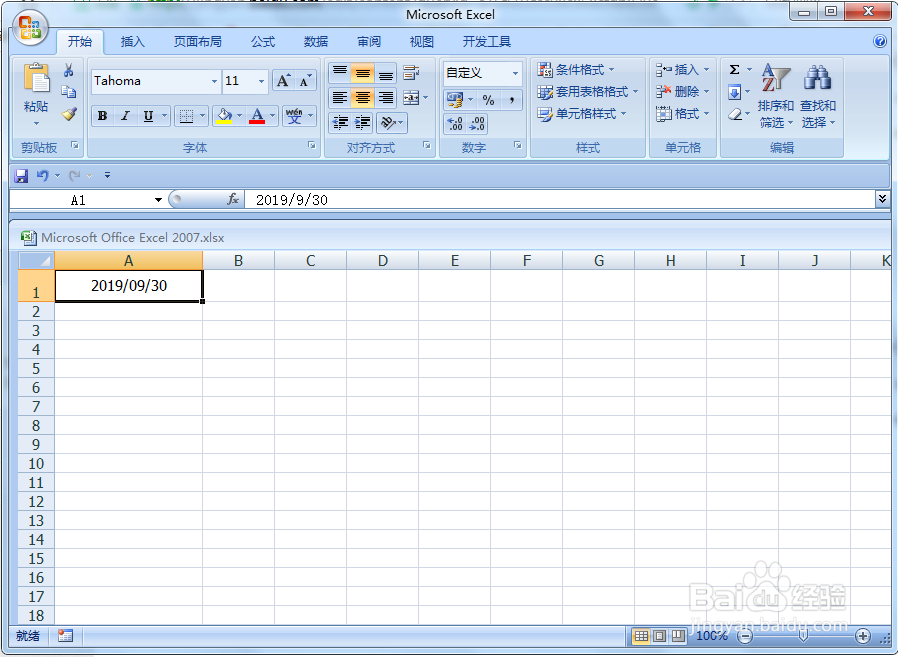Screen dimensions: 898x657
Task: Align text left
Action: 340,98
